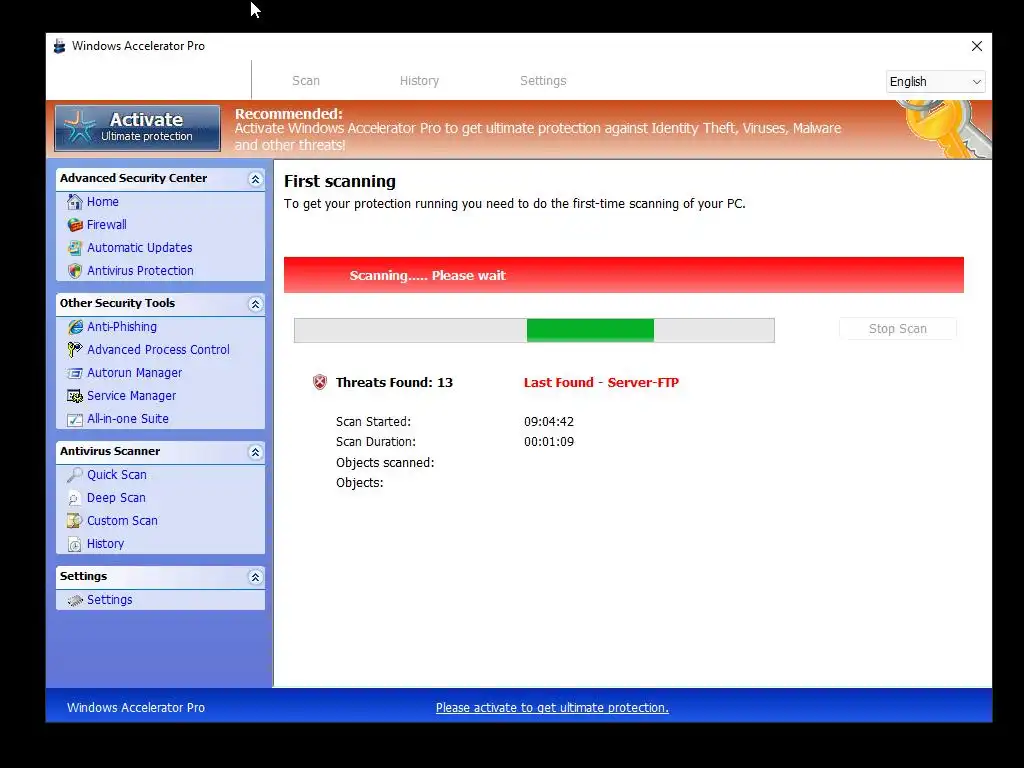This screenshot has width=1024, height=768.
Task: Click the red threat shield icon
Action: (x=319, y=382)
